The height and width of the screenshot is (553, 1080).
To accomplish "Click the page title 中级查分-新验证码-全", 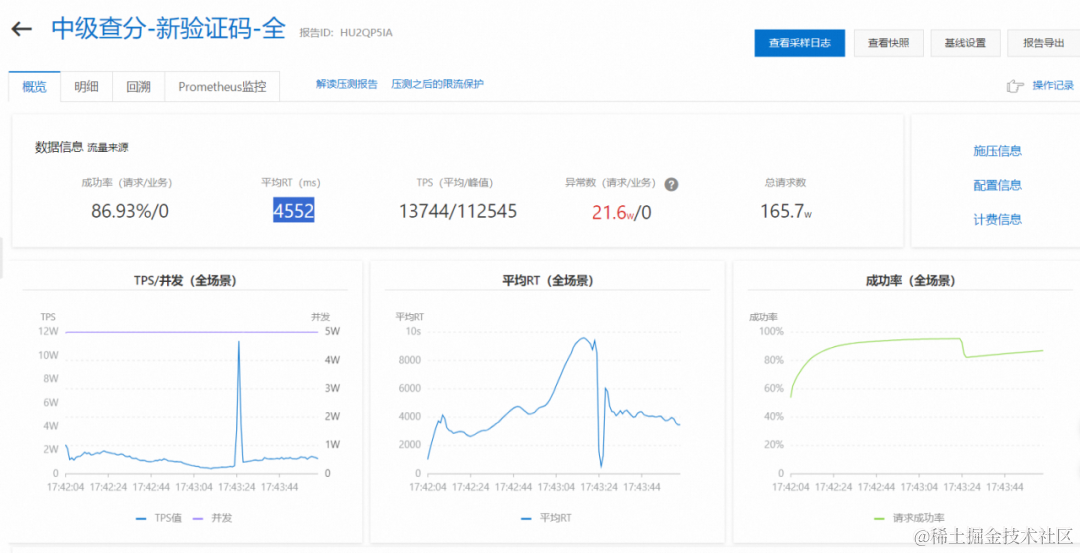I will click(168, 30).
